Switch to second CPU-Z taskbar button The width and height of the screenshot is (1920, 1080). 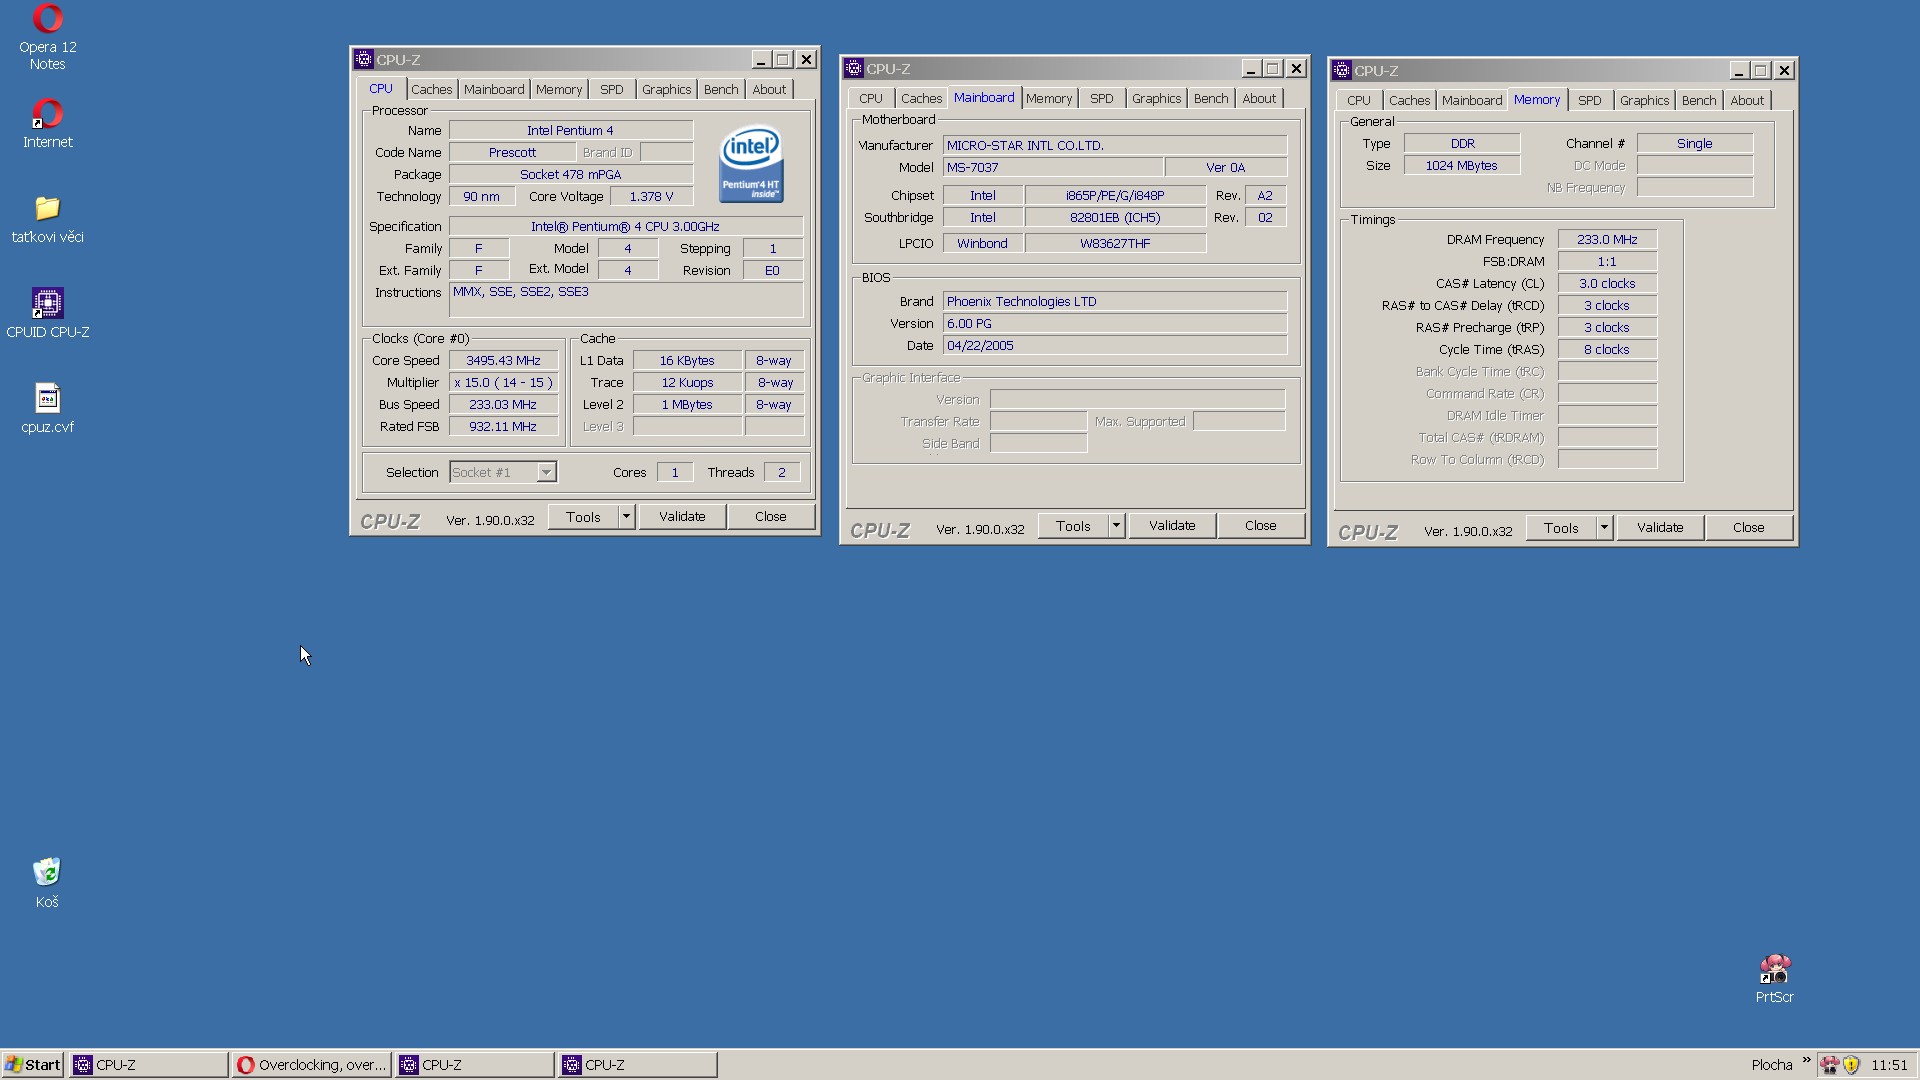click(x=475, y=1065)
